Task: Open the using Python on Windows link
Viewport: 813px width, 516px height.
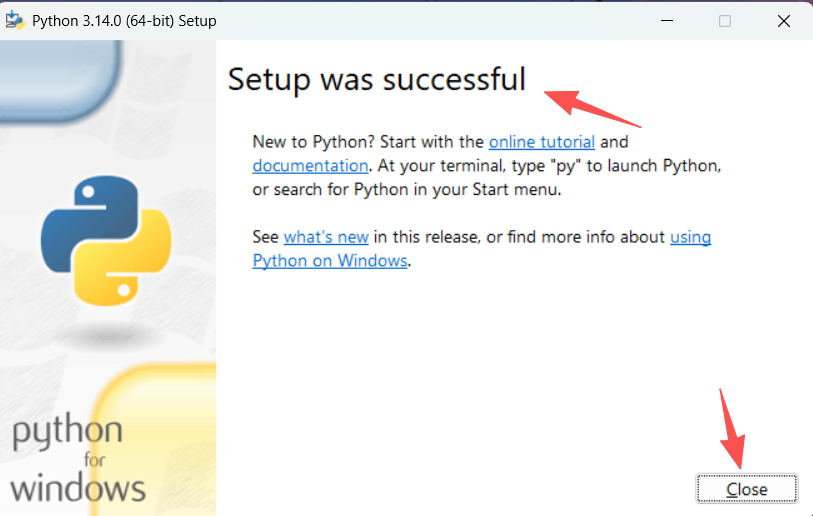Action: coord(330,261)
